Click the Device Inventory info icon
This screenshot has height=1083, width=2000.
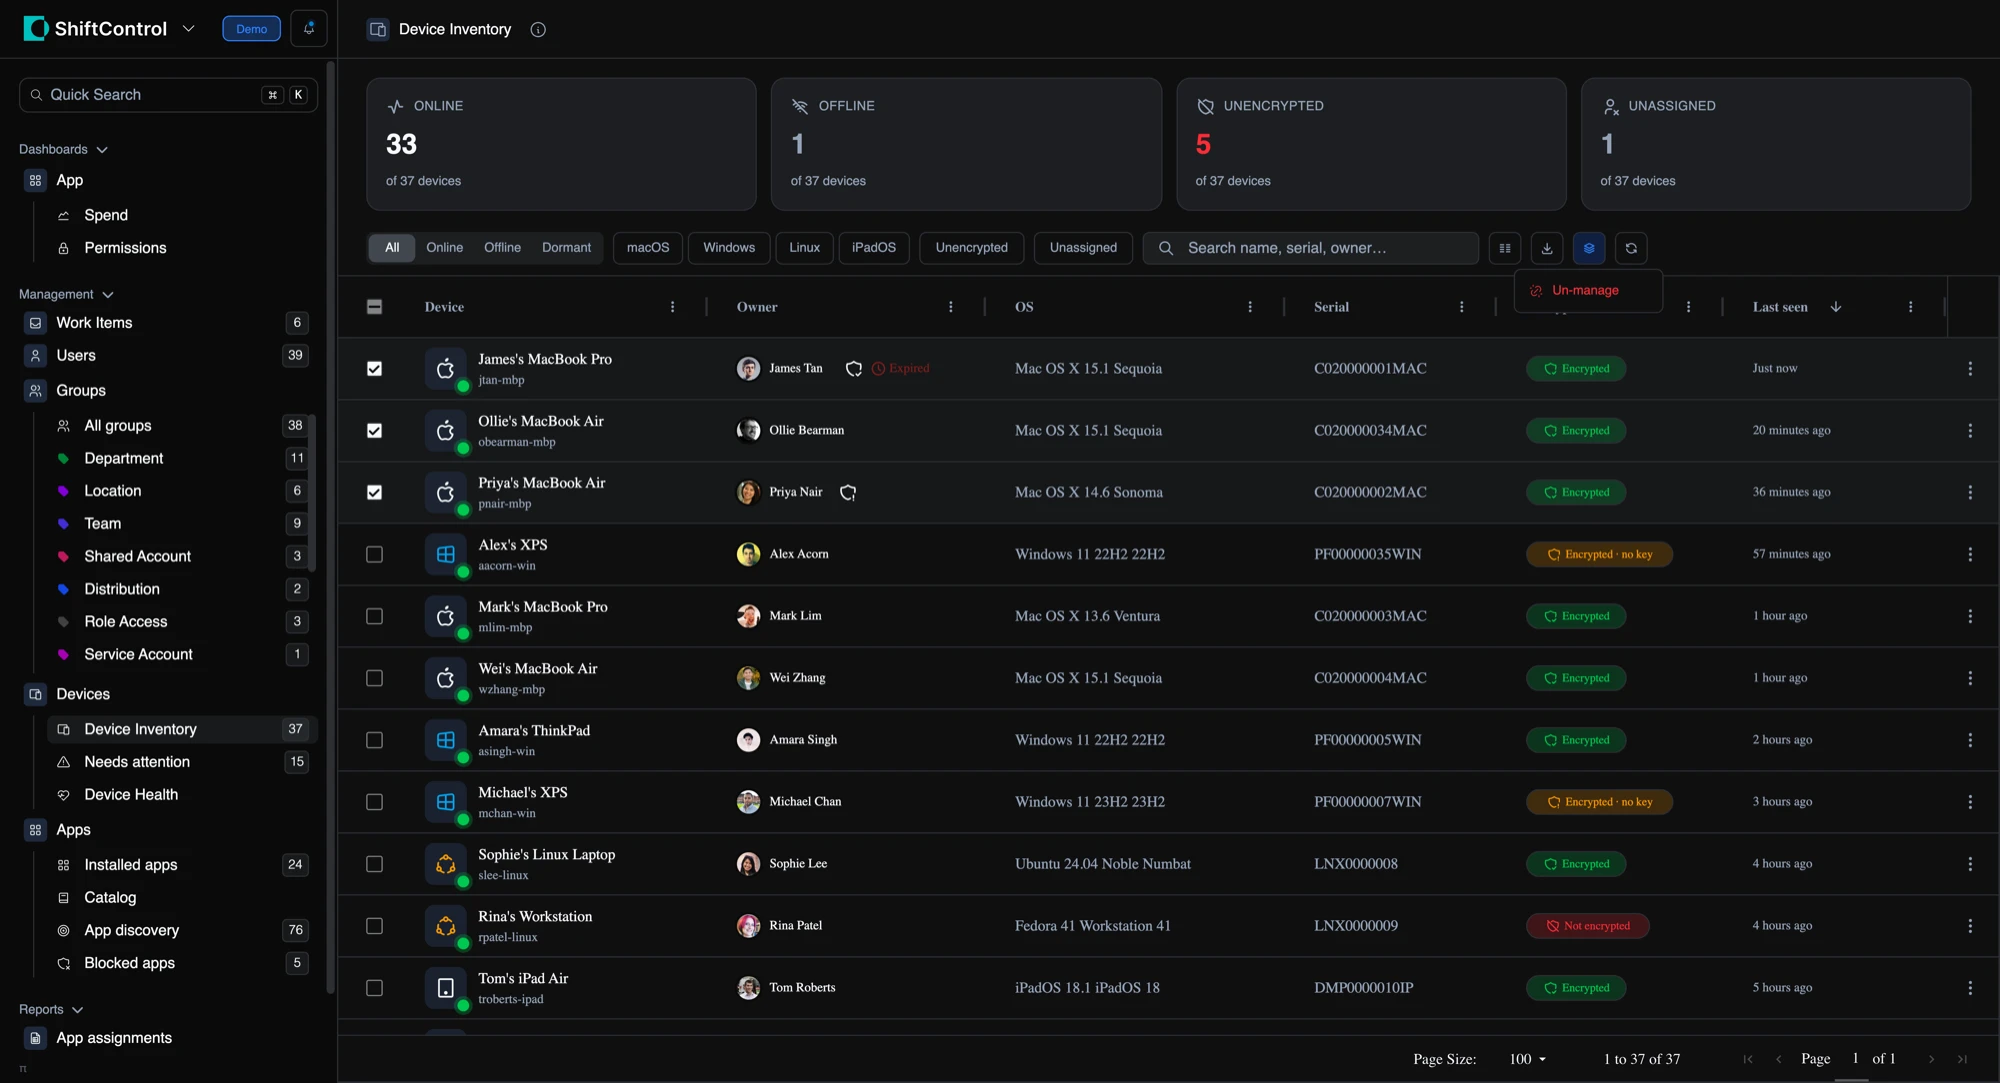click(x=538, y=30)
